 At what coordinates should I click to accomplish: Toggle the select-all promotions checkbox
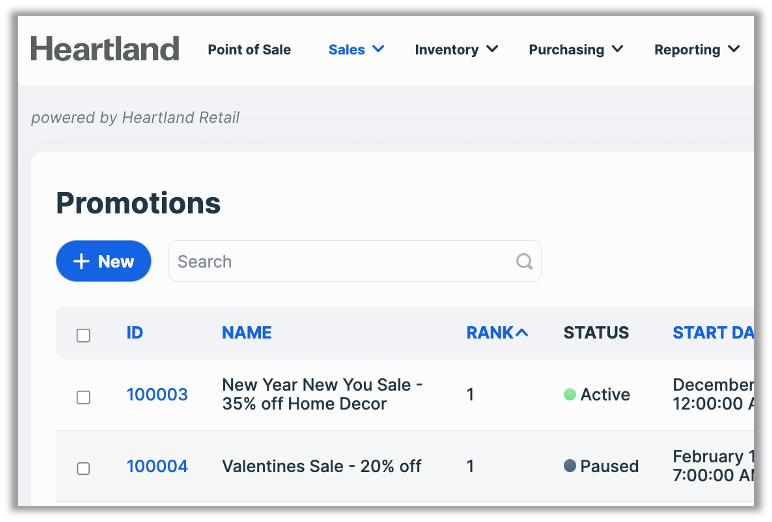84,335
